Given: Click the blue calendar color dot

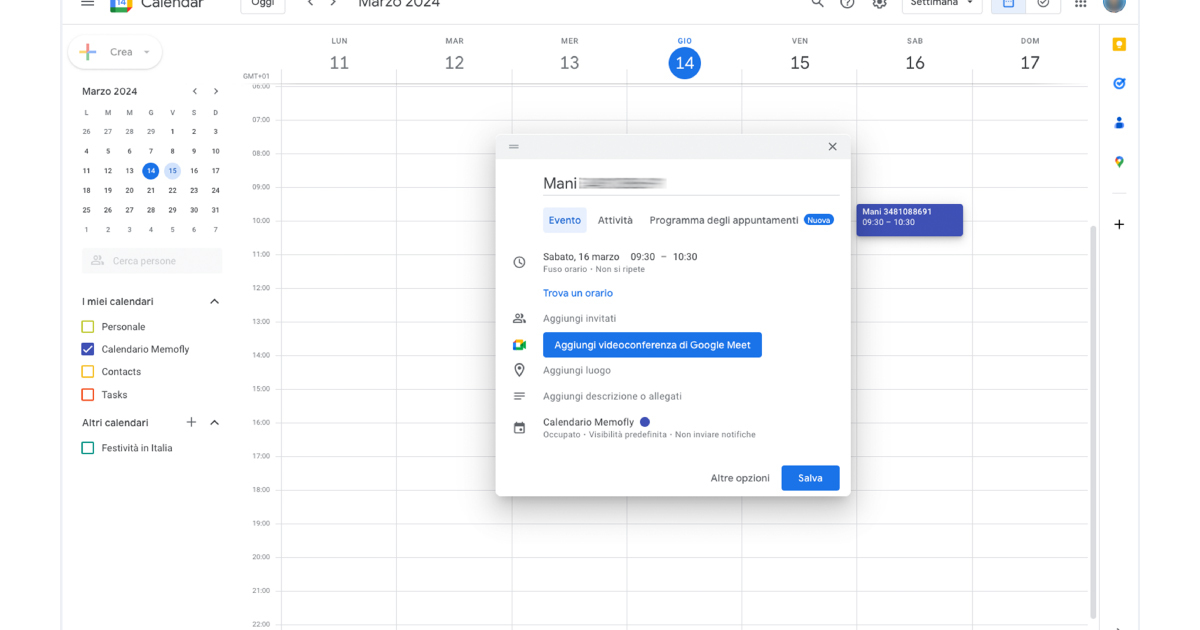Looking at the screenshot, I should click(x=645, y=422).
